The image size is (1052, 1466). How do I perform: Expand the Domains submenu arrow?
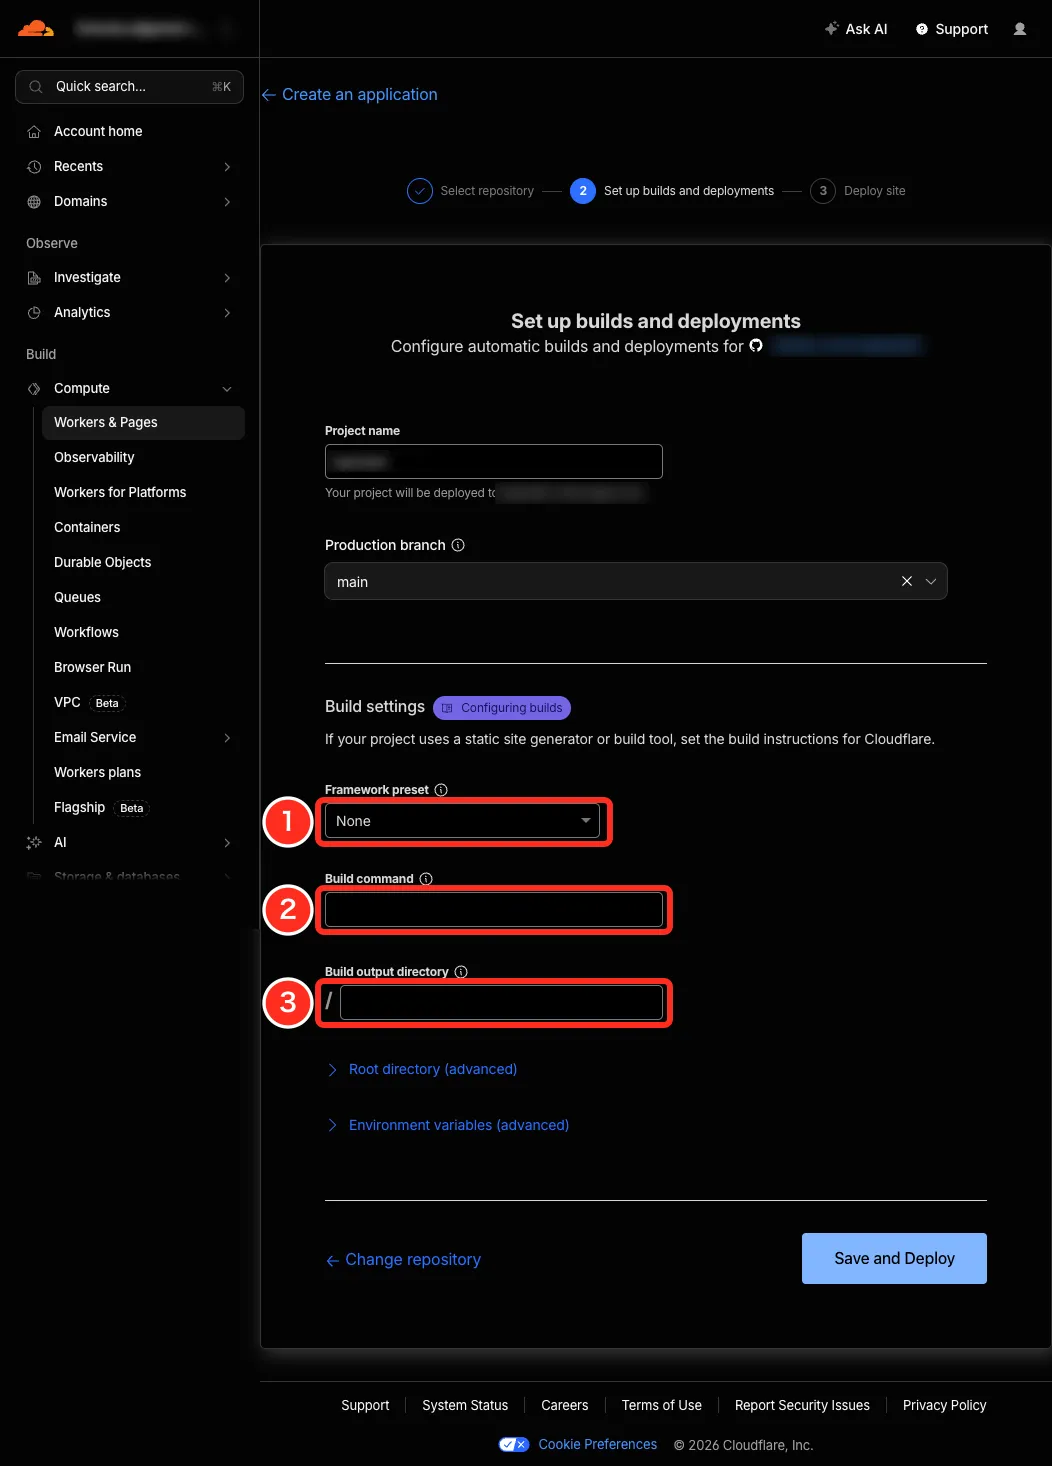(x=227, y=202)
